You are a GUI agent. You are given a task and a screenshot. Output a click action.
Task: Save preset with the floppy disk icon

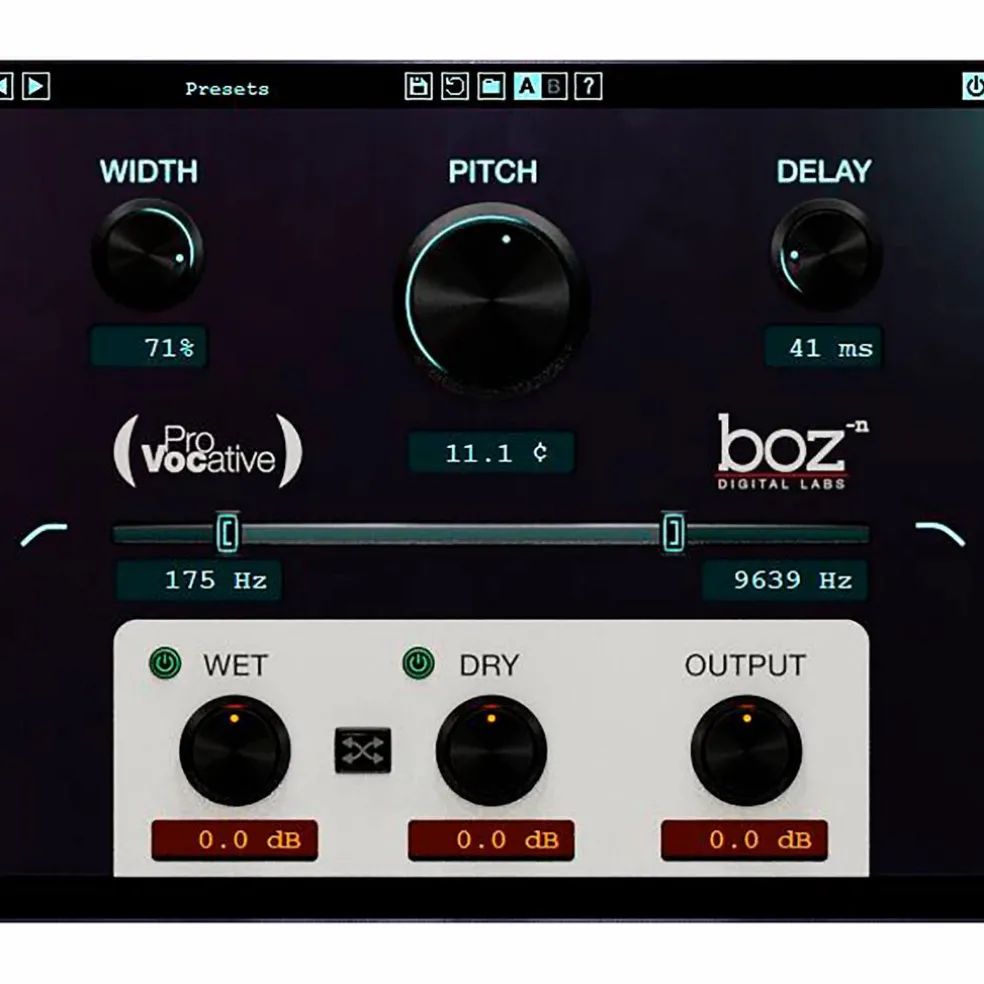419,86
